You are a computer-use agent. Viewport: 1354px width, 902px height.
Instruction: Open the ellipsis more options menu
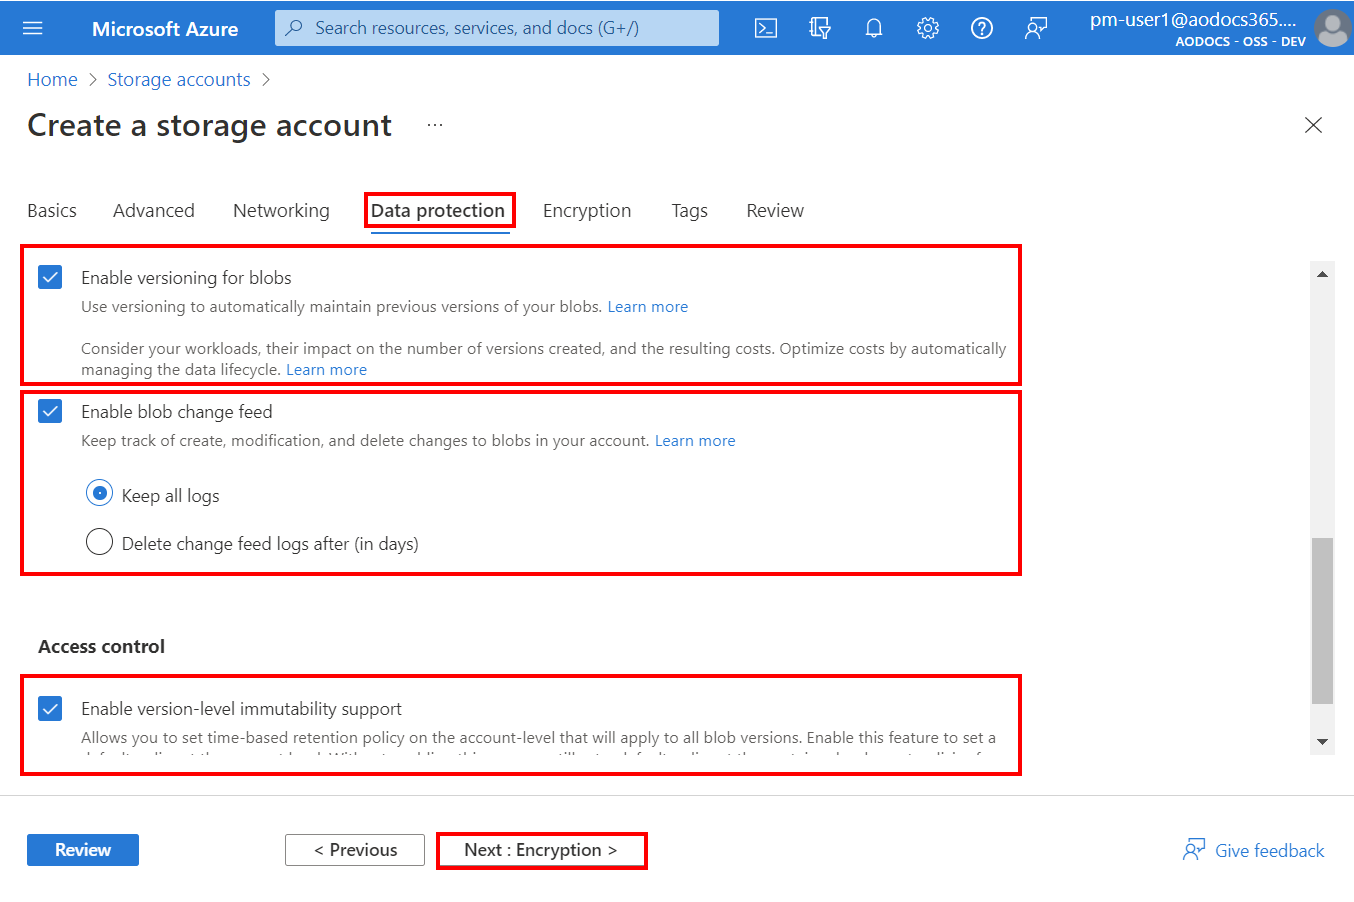click(435, 125)
